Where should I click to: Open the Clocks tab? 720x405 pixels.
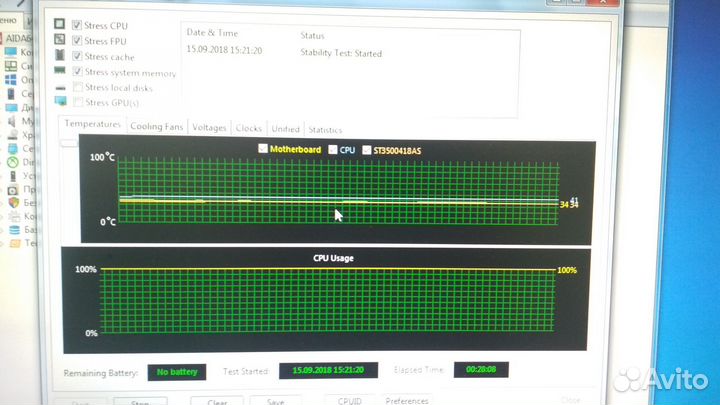(249, 128)
